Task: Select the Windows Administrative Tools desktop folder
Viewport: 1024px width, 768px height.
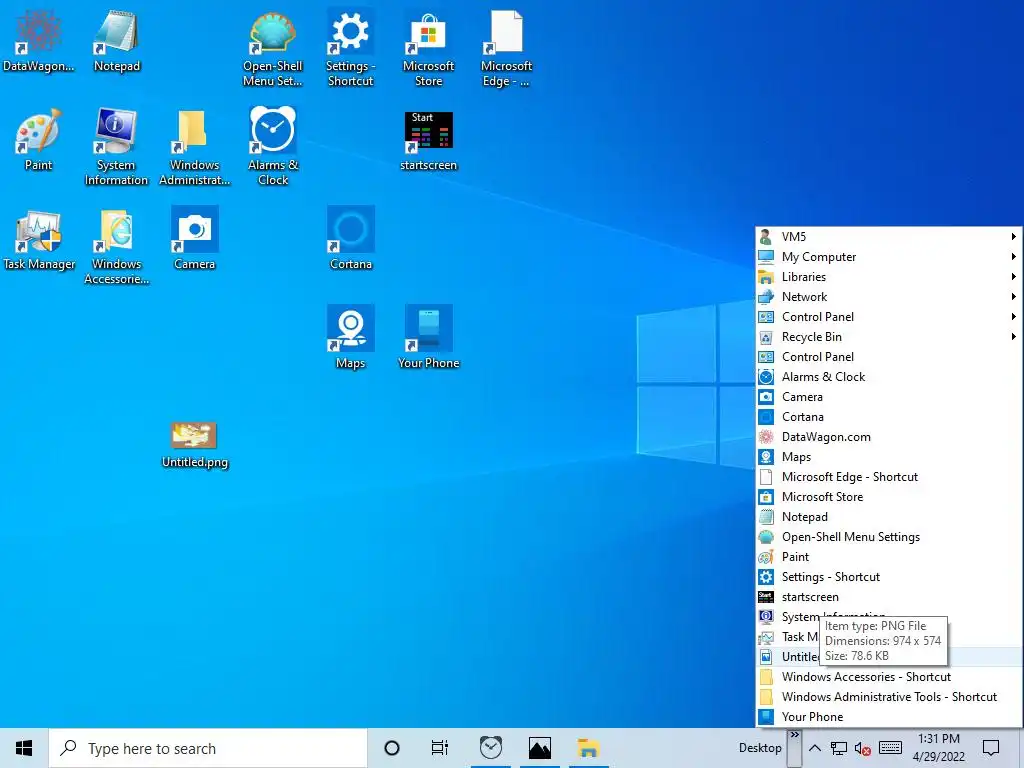Action: (195, 148)
